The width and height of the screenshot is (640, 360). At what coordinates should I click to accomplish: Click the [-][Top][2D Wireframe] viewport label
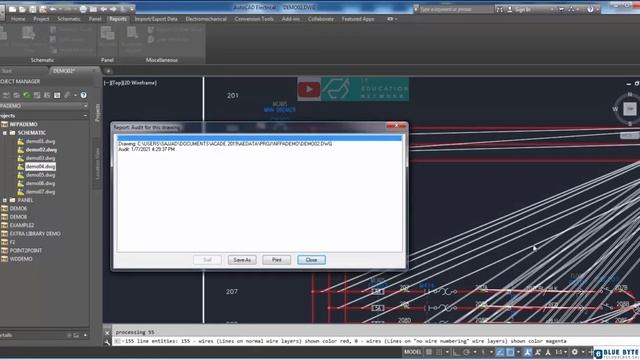(x=130, y=83)
